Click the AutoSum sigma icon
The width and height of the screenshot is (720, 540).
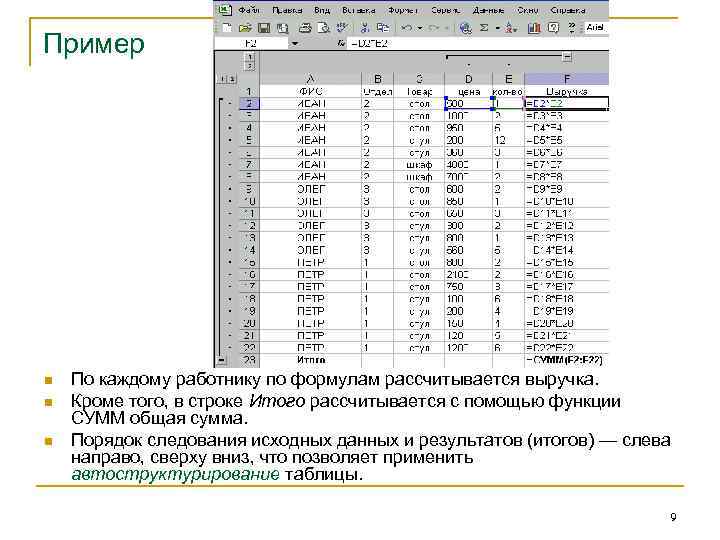(484, 28)
